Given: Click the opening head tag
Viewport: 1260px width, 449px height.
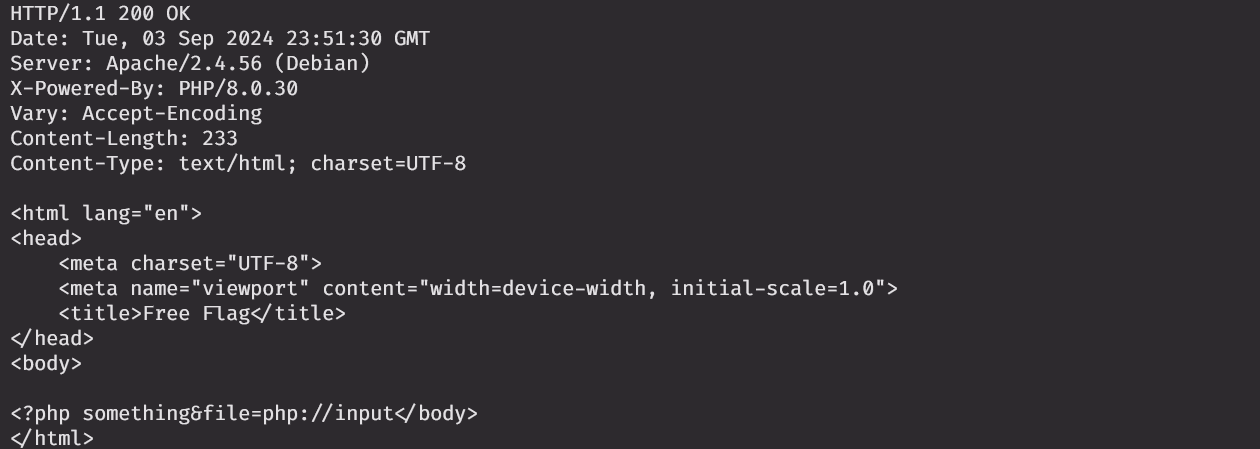Looking at the screenshot, I should (x=46, y=239).
